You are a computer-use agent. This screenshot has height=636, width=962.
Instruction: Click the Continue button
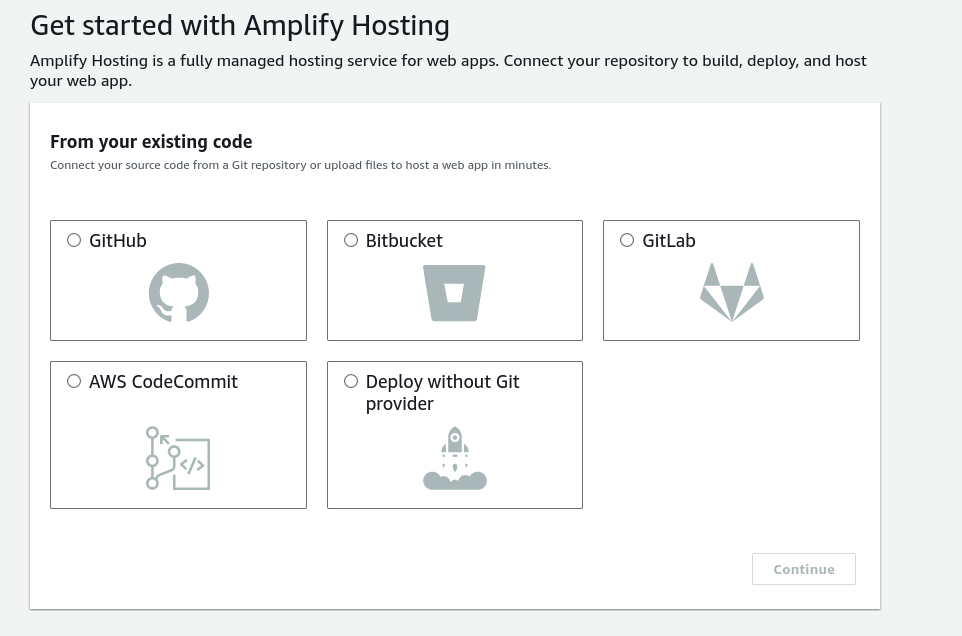804,569
